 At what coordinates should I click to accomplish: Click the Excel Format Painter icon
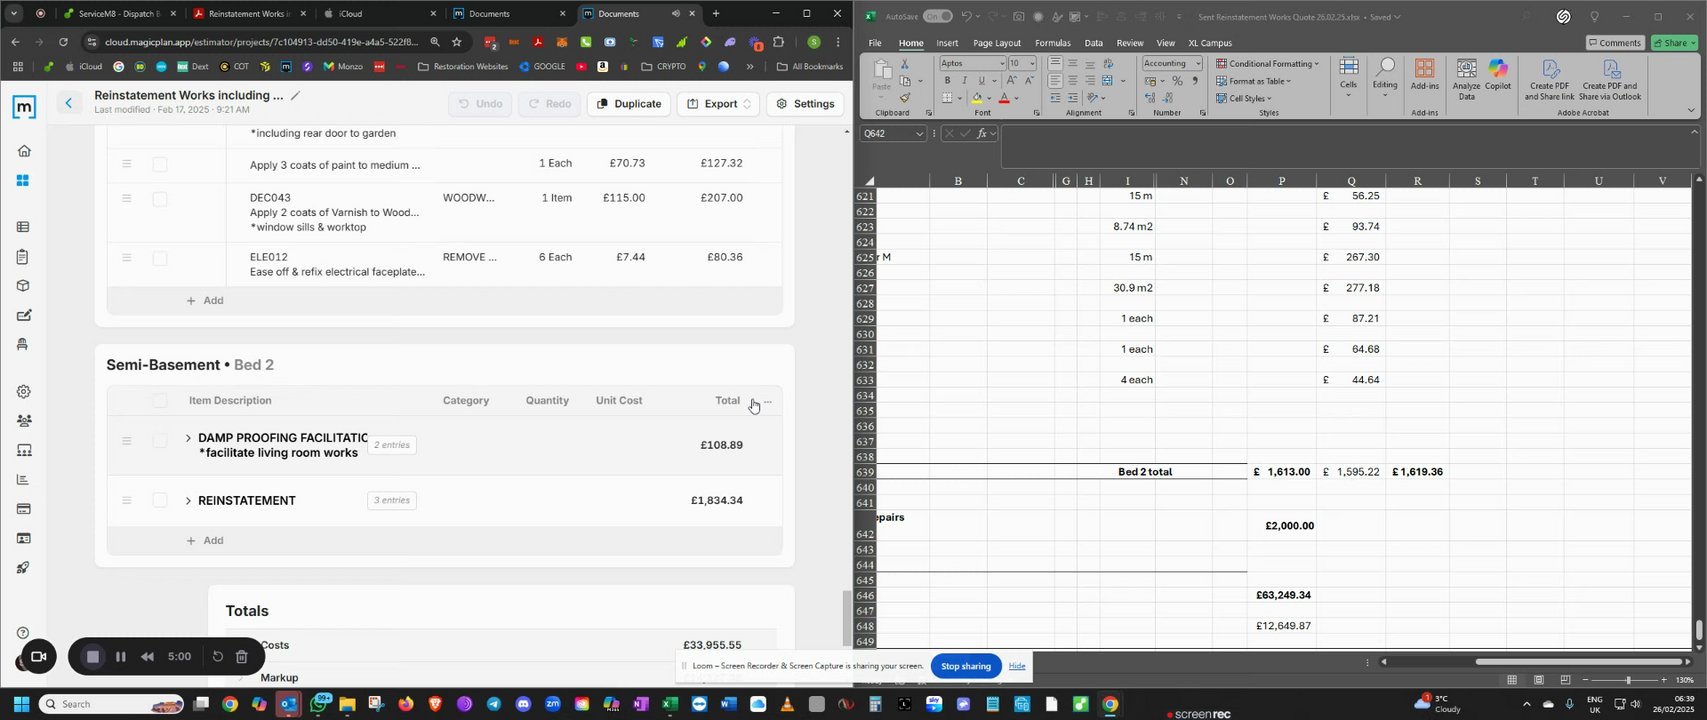(x=905, y=98)
